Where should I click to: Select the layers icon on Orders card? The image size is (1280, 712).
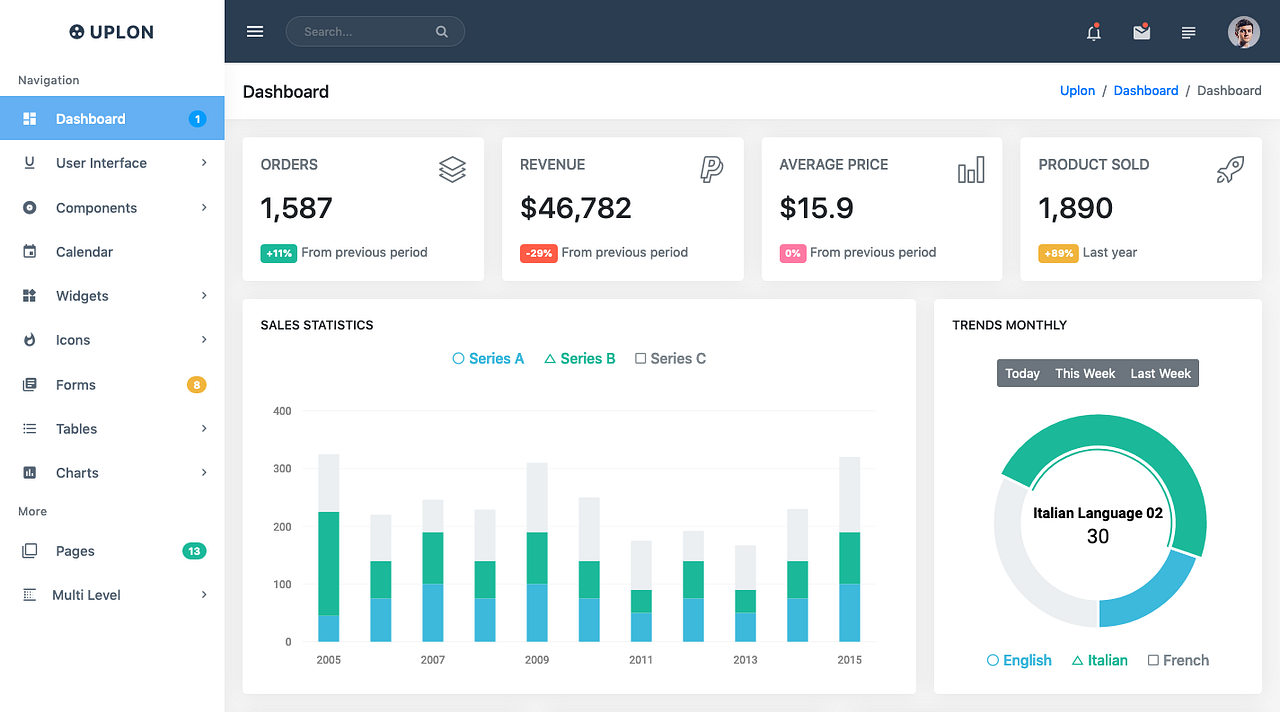coord(452,169)
